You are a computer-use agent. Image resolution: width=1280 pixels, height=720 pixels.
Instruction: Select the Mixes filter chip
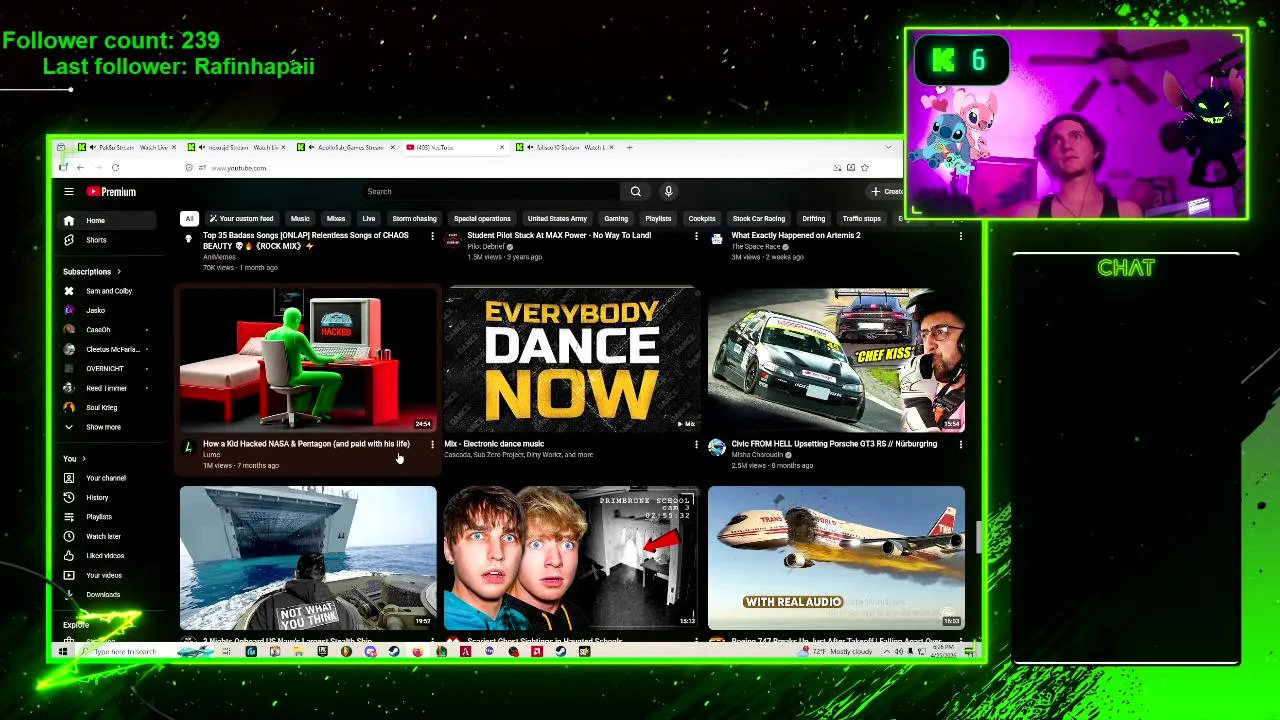tap(336, 218)
